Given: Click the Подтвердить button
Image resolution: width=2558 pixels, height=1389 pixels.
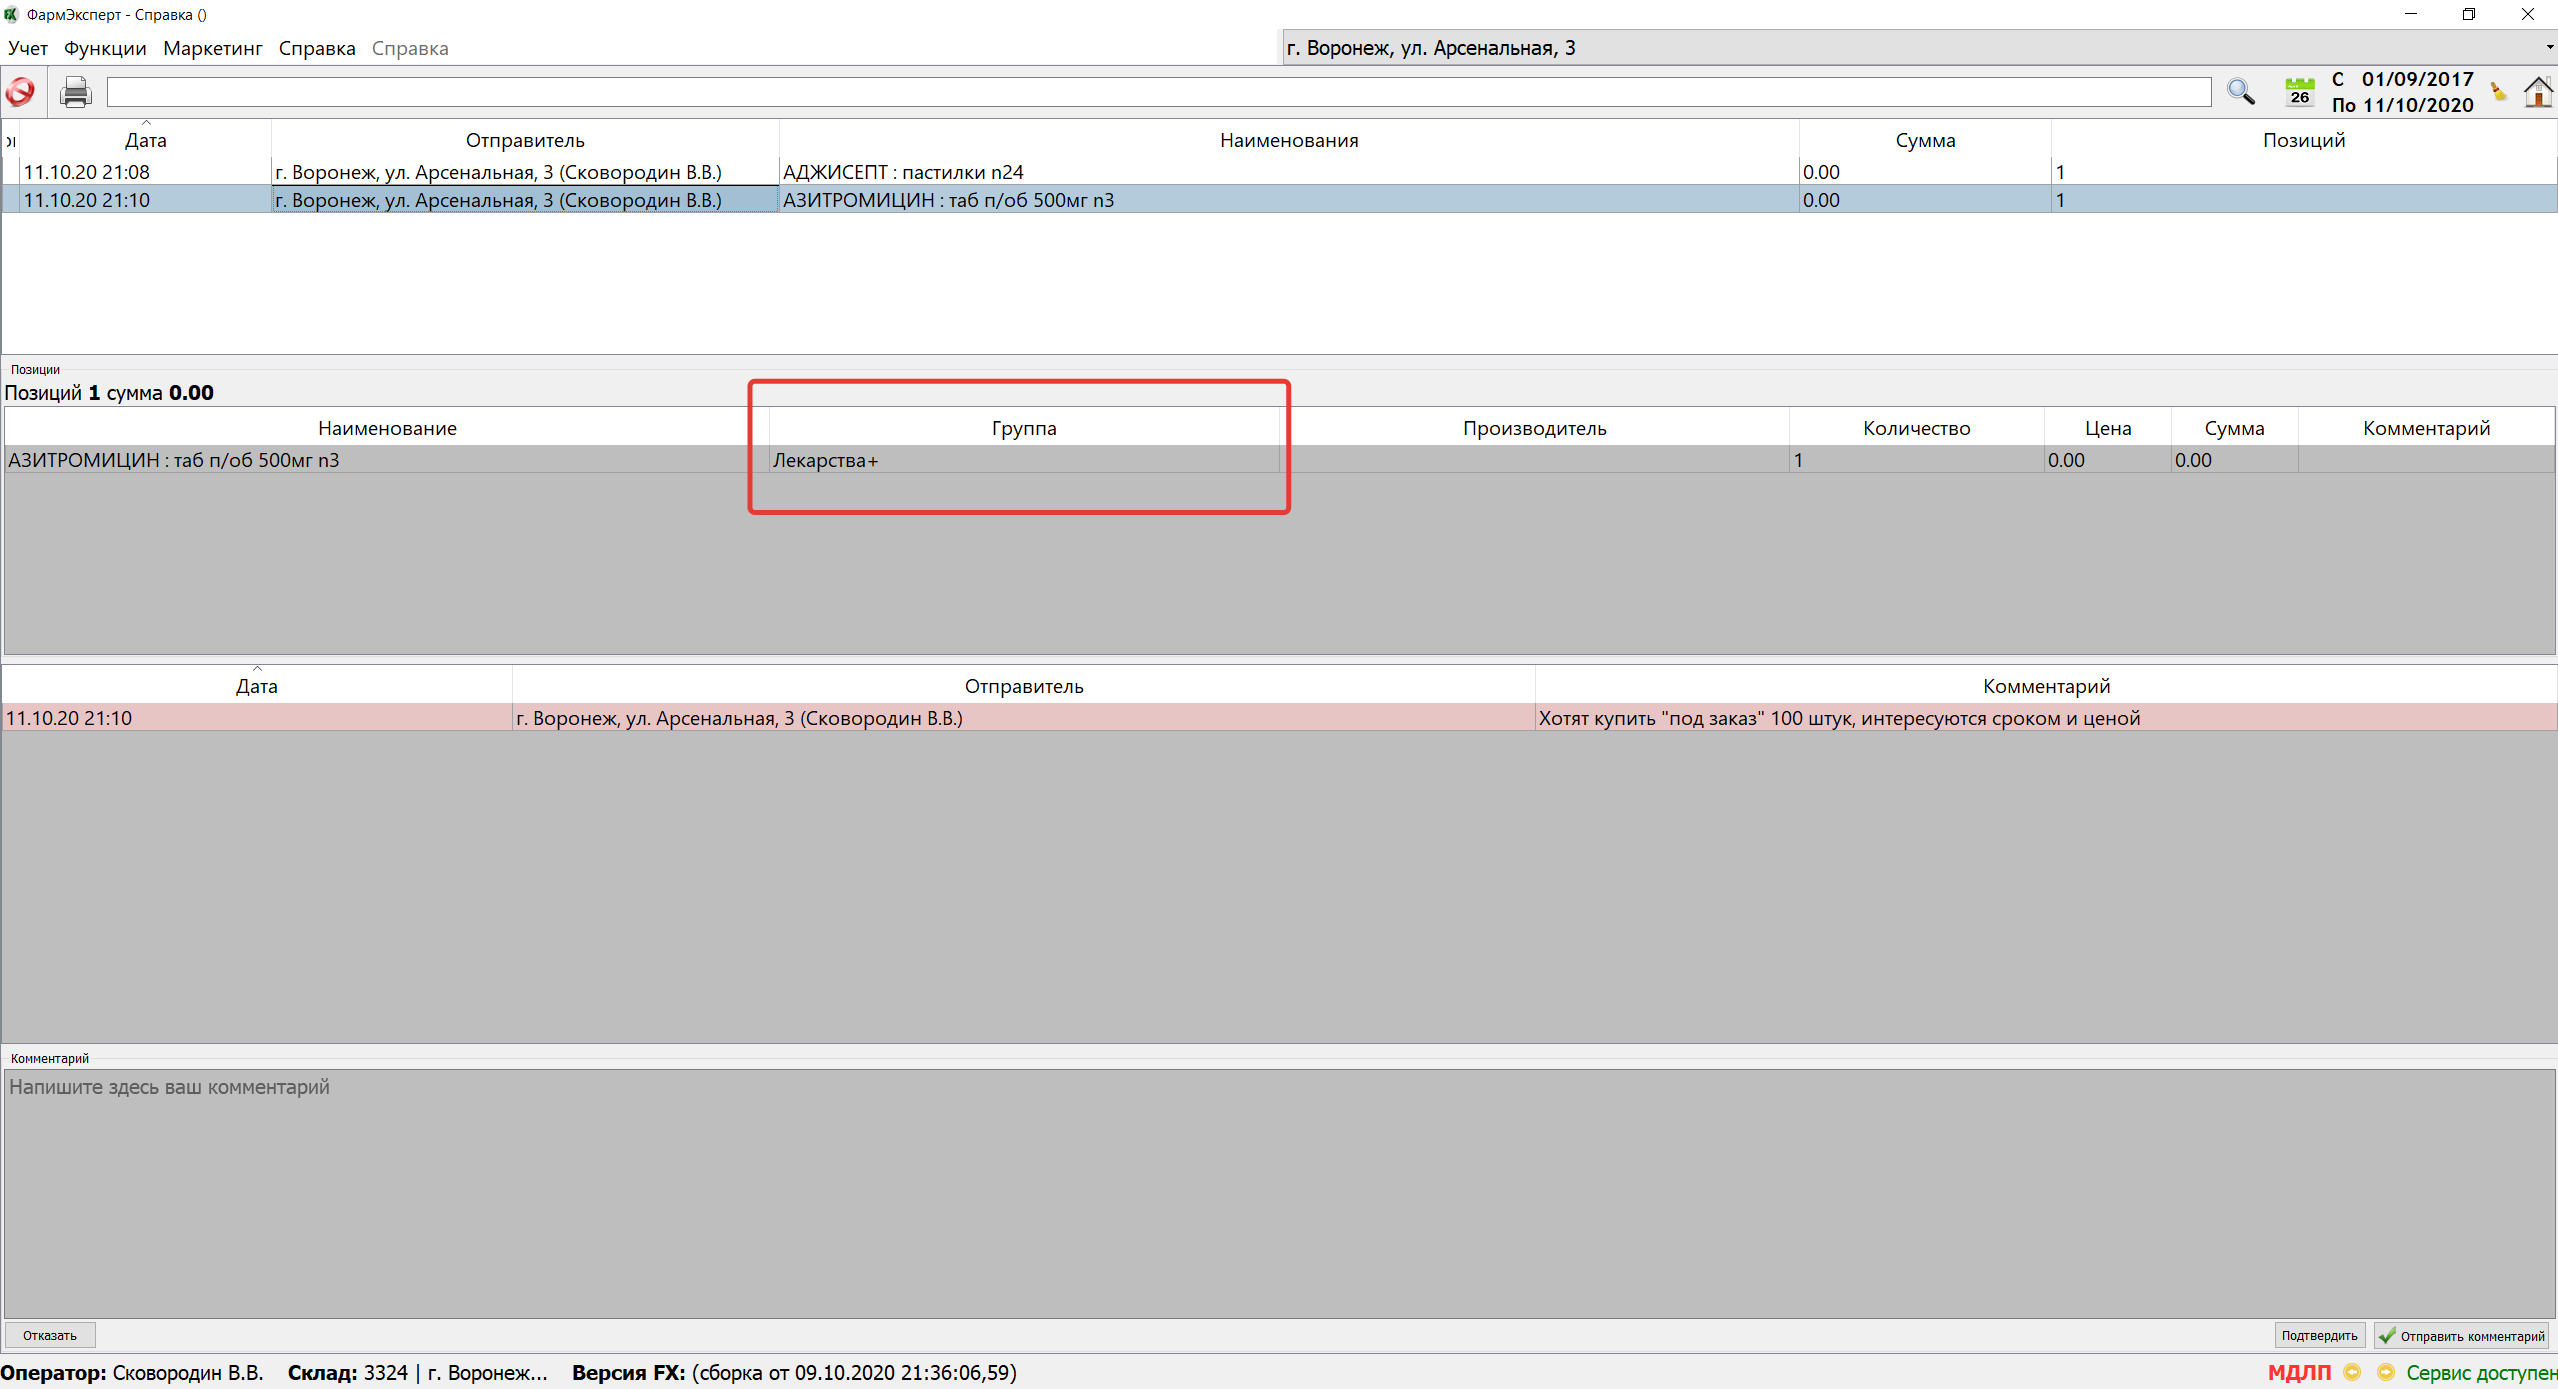Looking at the screenshot, I should coord(2319,1335).
